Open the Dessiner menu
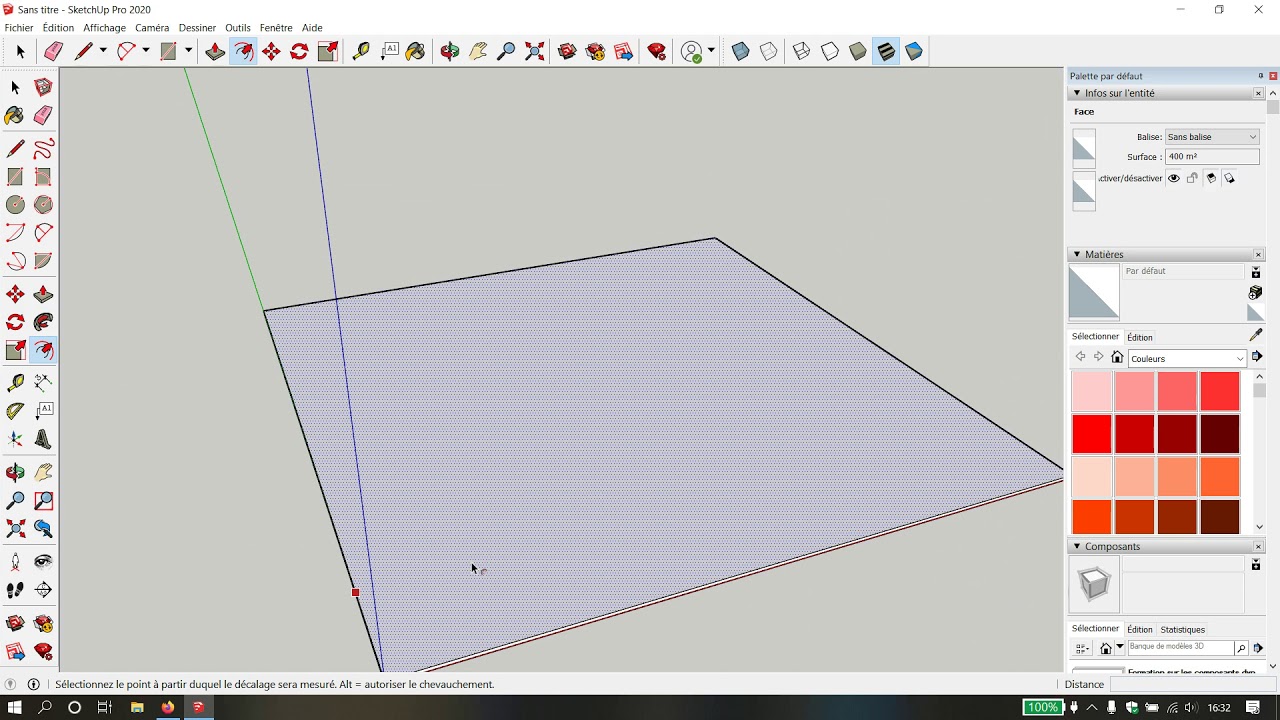The image size is (1280, 720). click(197, 28)
